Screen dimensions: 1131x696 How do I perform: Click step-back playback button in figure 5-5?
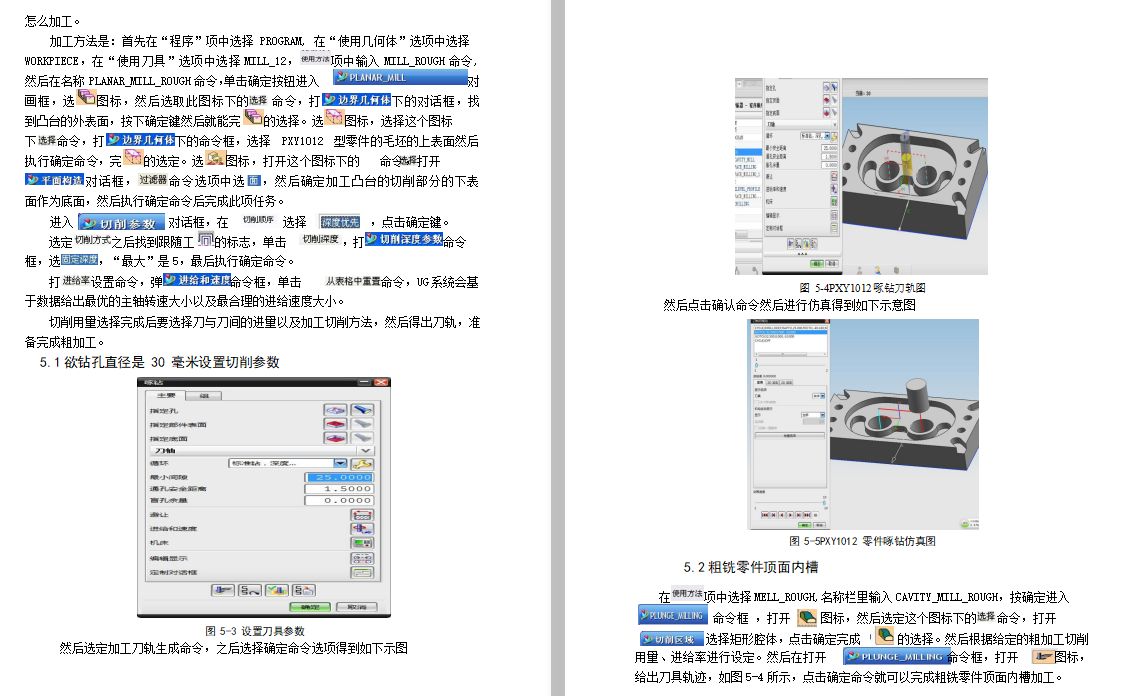coord(773,515)
